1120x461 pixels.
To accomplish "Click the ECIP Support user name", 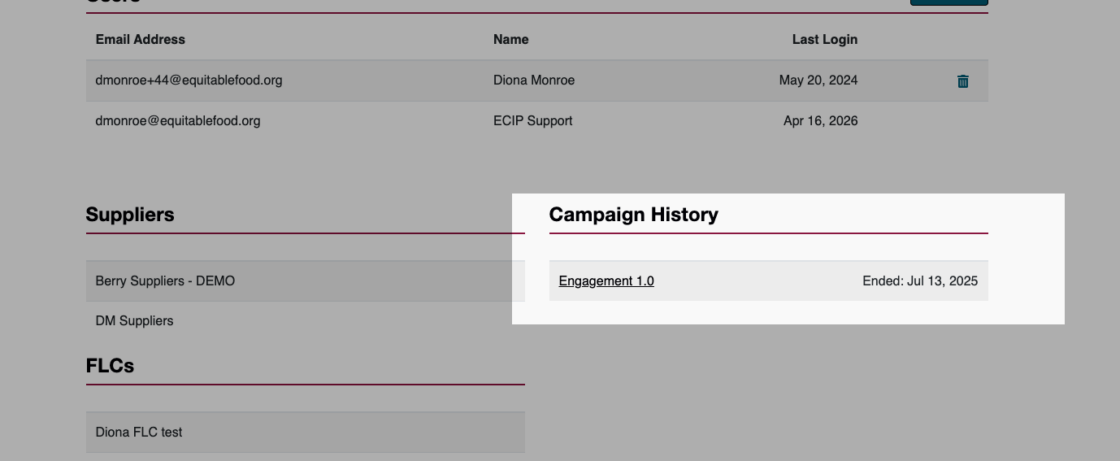I will [x=533, y=122].
